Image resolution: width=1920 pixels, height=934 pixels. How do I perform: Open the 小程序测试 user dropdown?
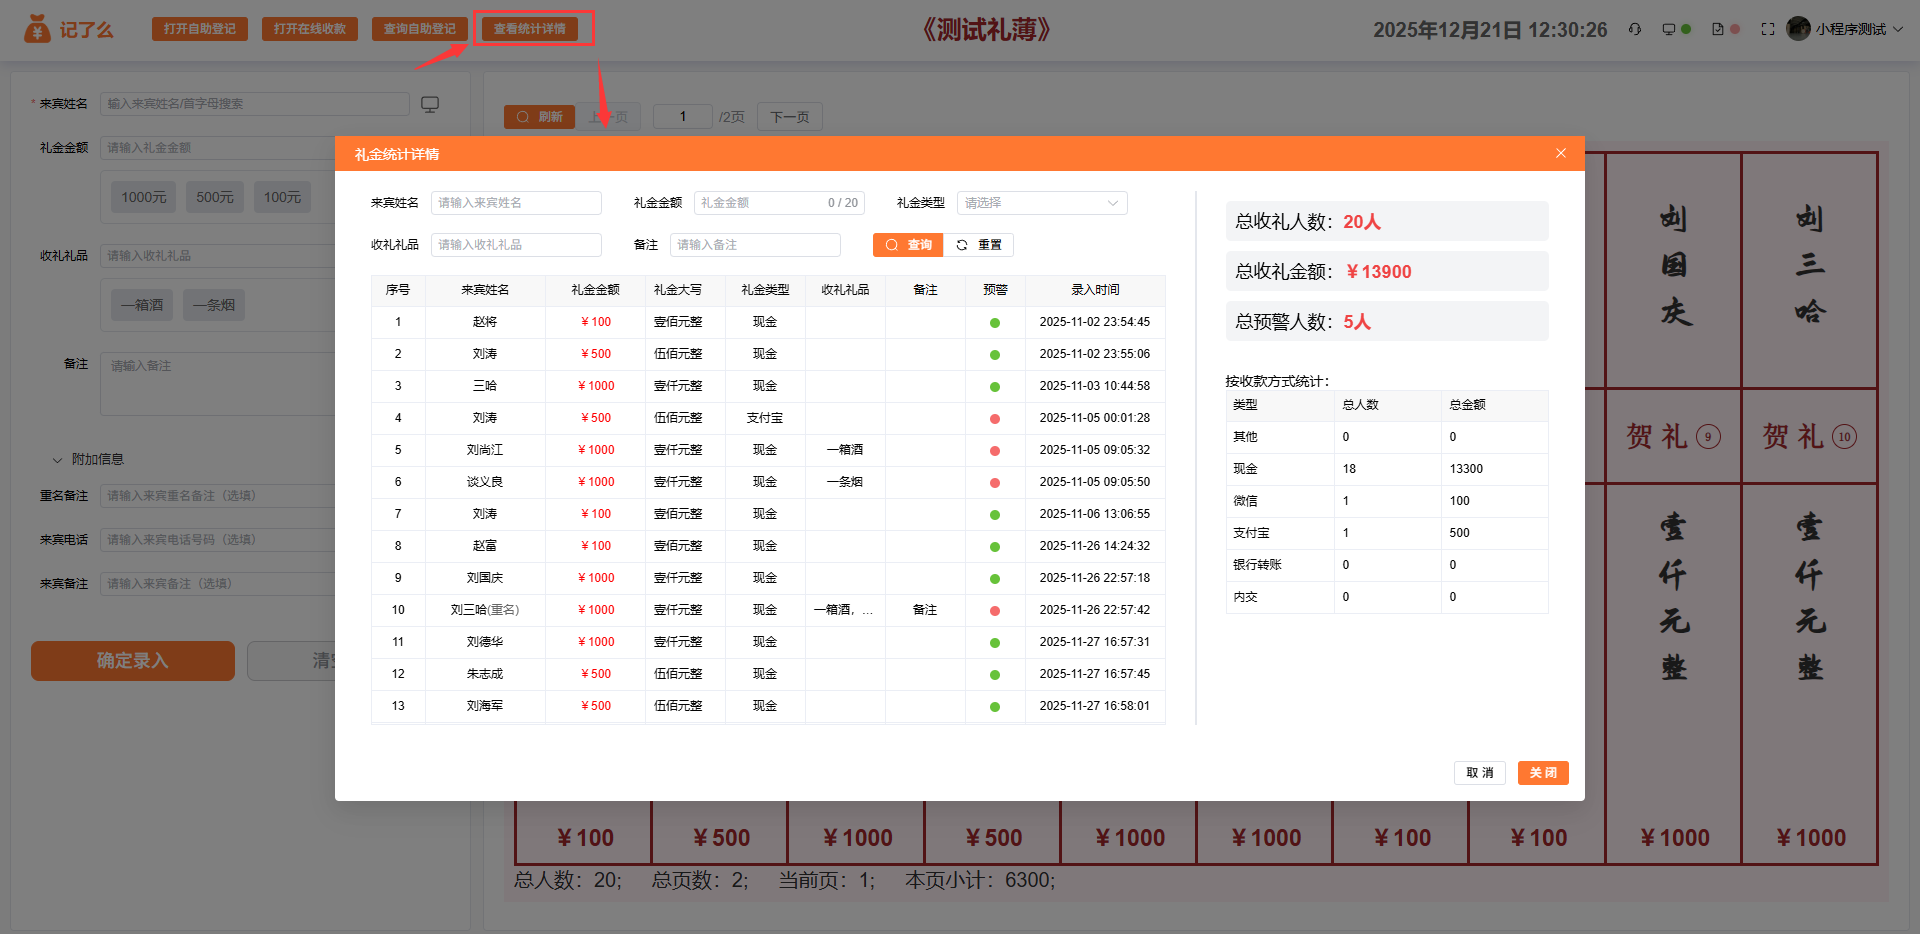coord(1845,29)
